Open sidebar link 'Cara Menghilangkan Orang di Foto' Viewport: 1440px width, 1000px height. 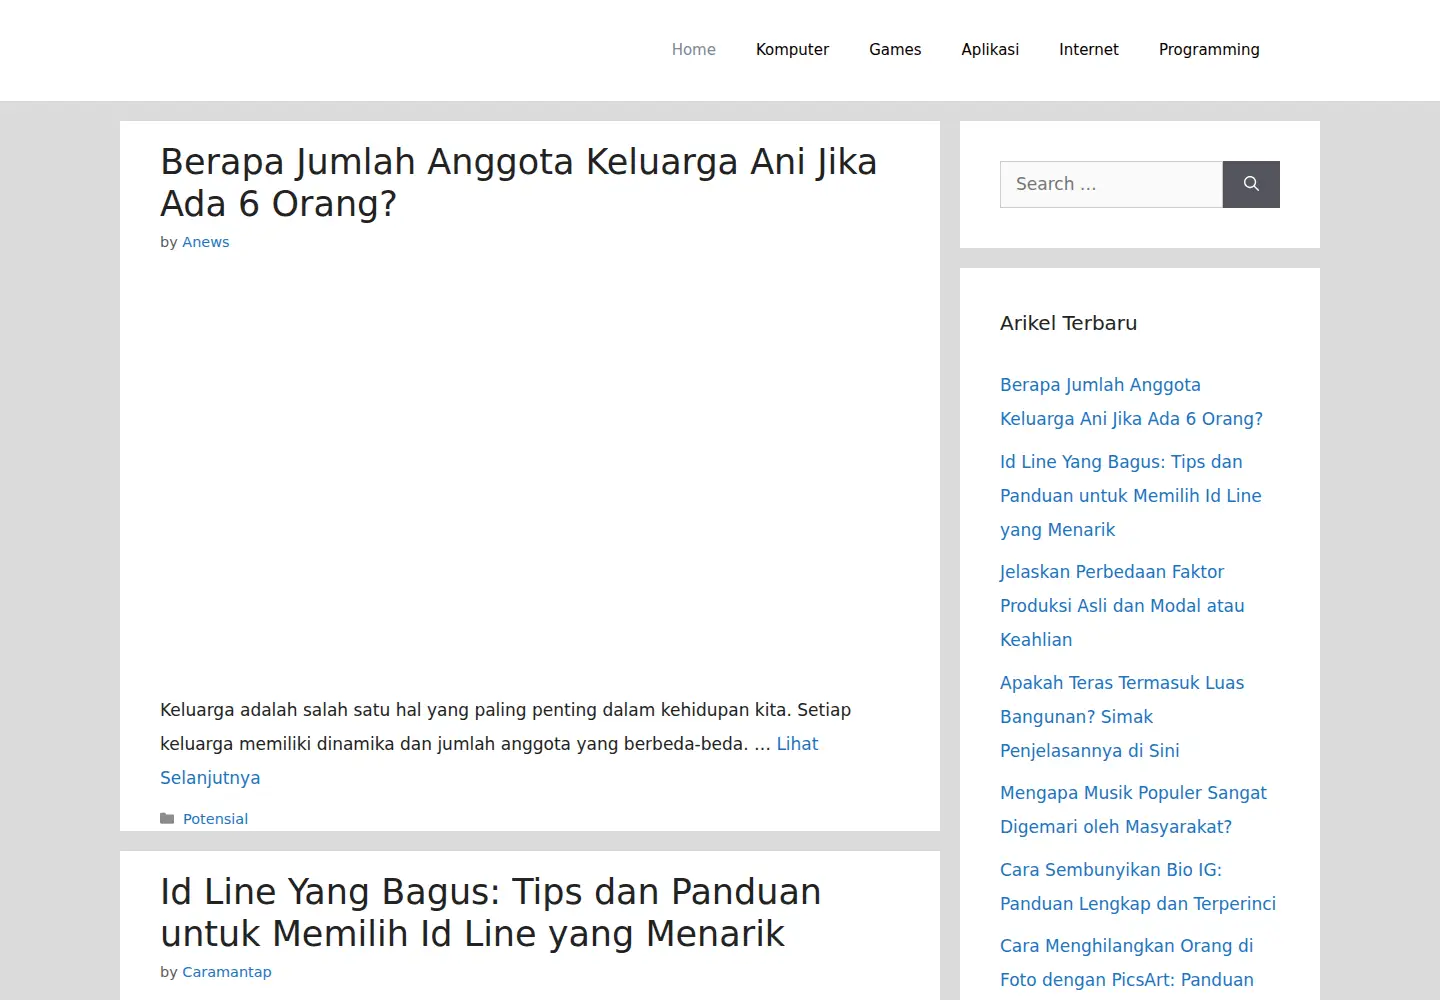pos(1127,963)
